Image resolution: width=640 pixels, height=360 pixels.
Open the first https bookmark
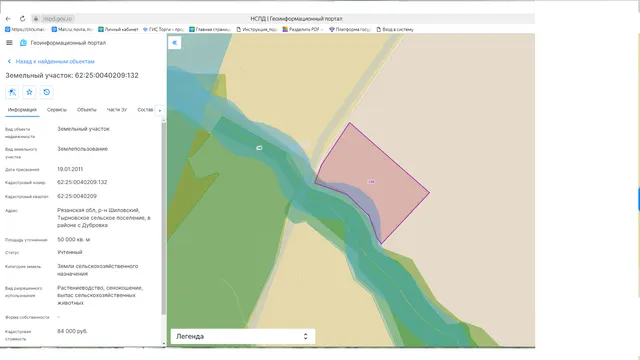tap(26, 29)
